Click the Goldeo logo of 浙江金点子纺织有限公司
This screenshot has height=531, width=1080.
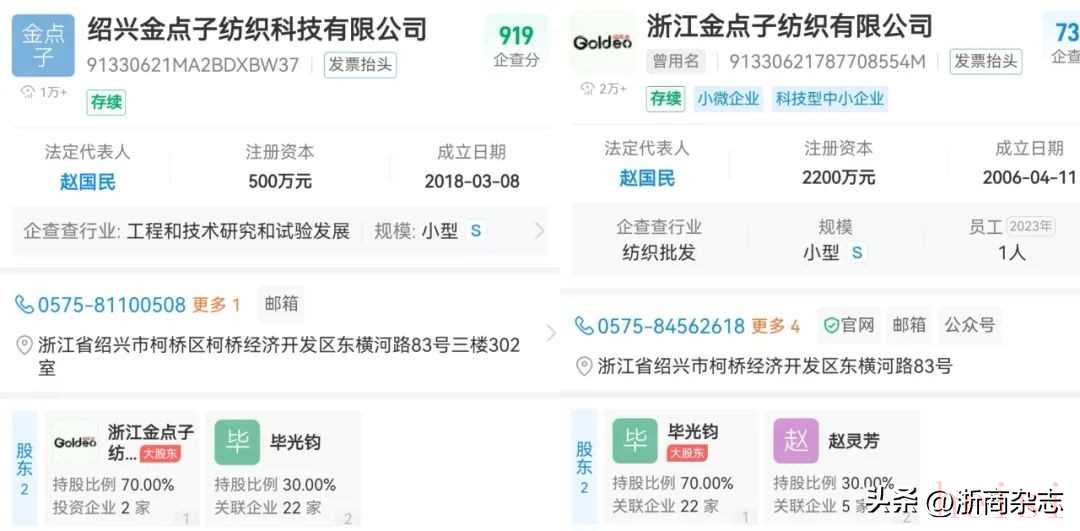(x=602, y=43)
